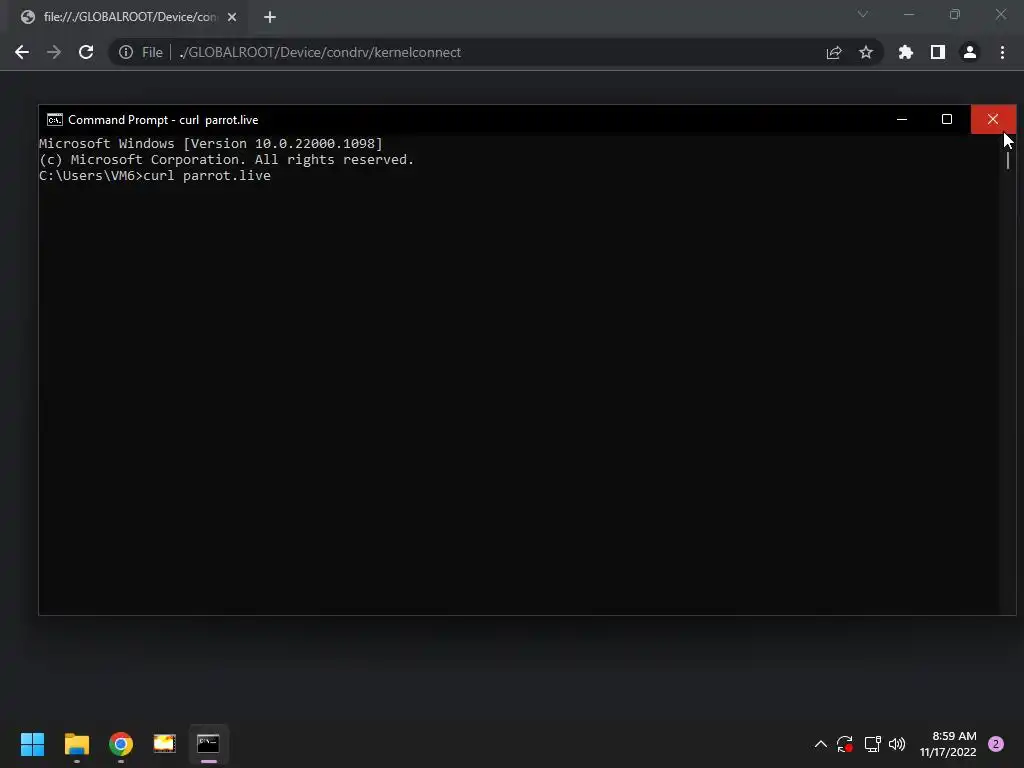Open the clock and date flyout
Viewport: 1024px width, 768px height.
coord(948,744)
